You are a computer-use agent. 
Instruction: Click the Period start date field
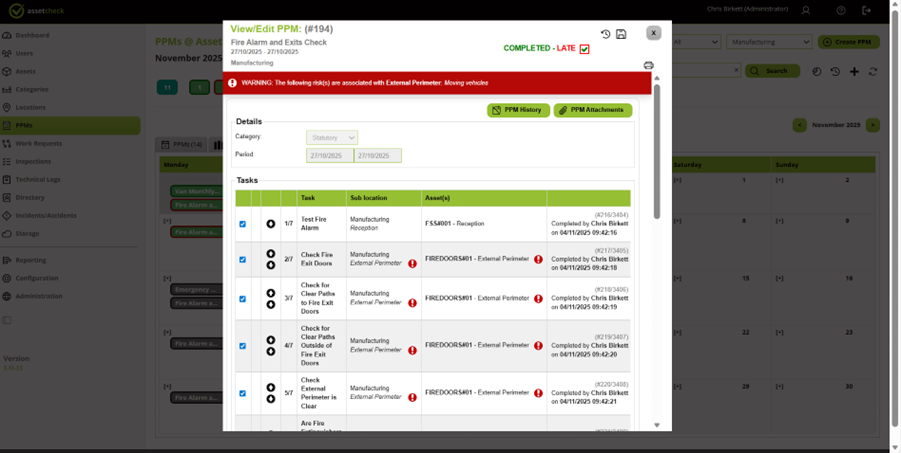pyautogui.click(x=329, y=155)
